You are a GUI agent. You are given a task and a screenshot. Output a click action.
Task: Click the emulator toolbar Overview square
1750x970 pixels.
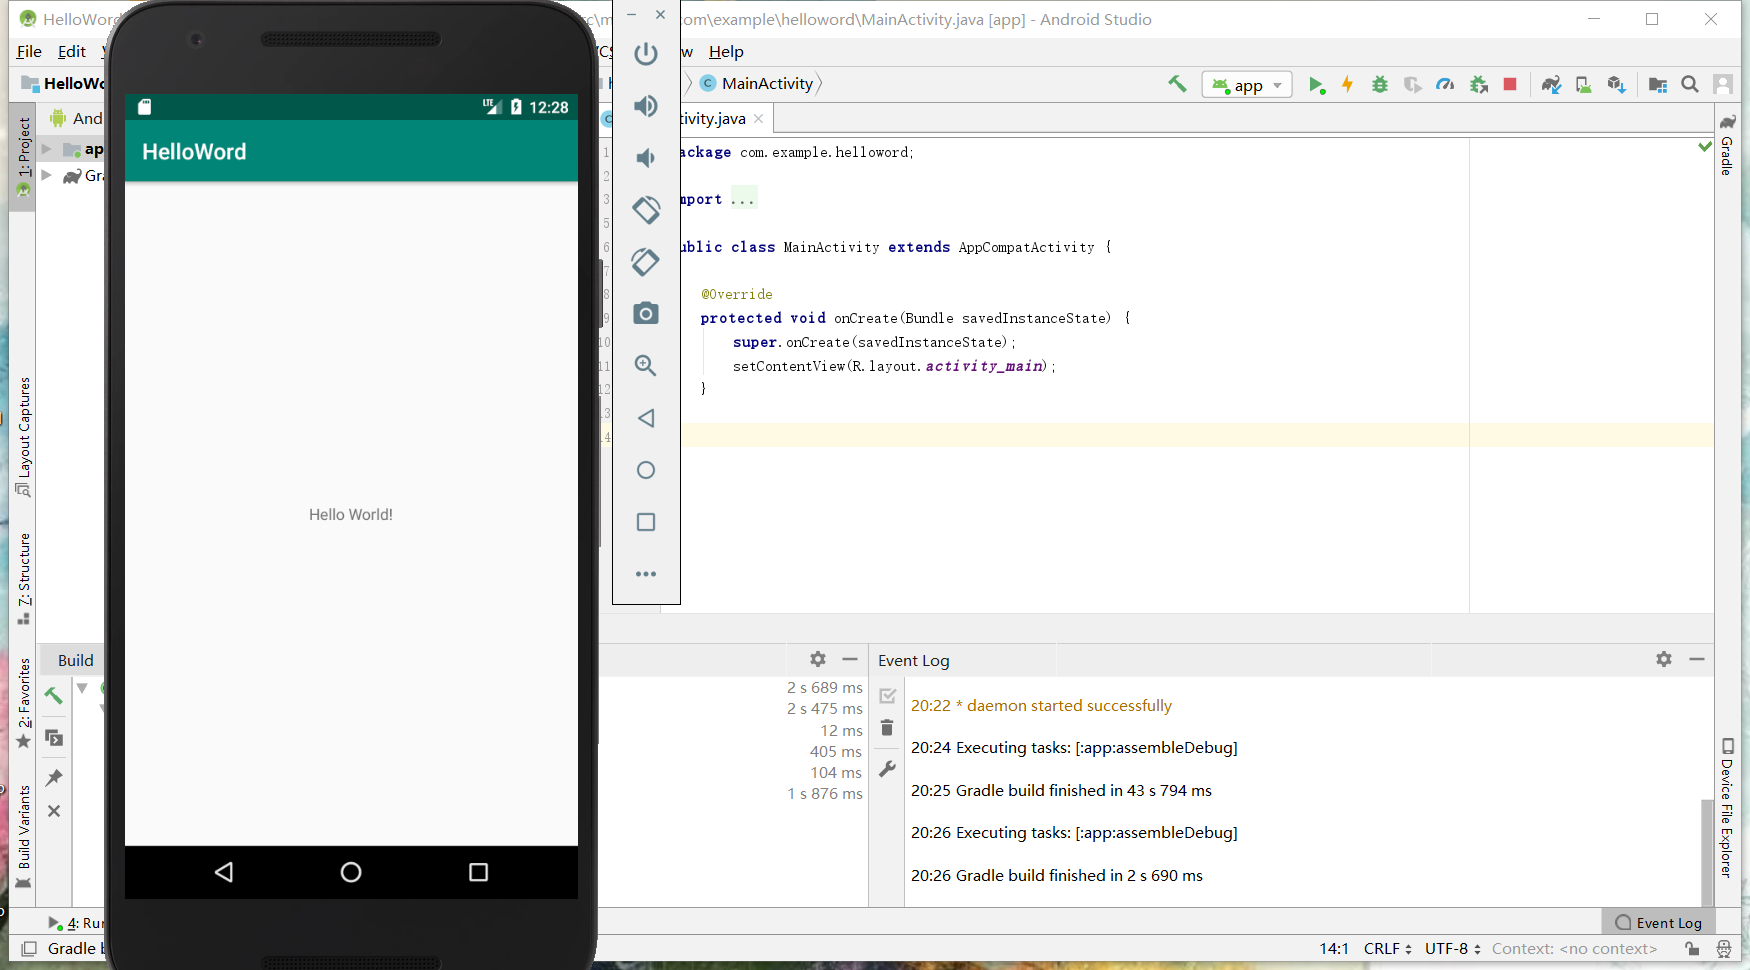pyautogui.click(x=646, y=522)
